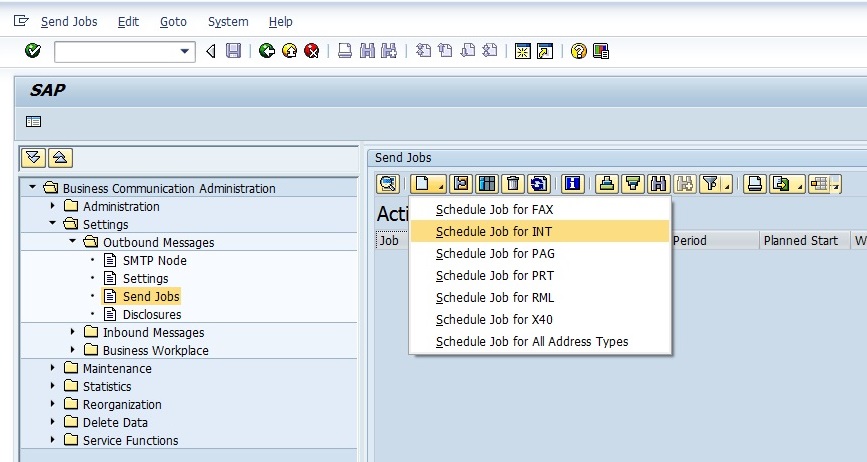Expand the Service Functions folder
Viewport: 867px width, 462px height.
click(x=53, y=440)
